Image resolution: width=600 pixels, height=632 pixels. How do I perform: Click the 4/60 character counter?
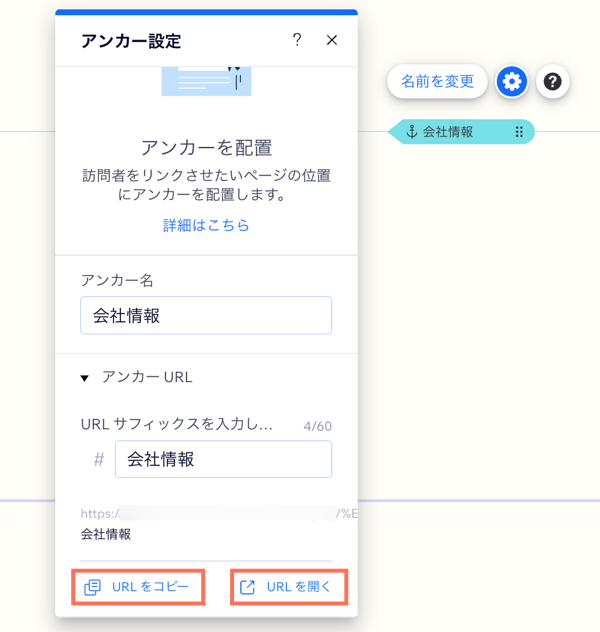[318, 426]
